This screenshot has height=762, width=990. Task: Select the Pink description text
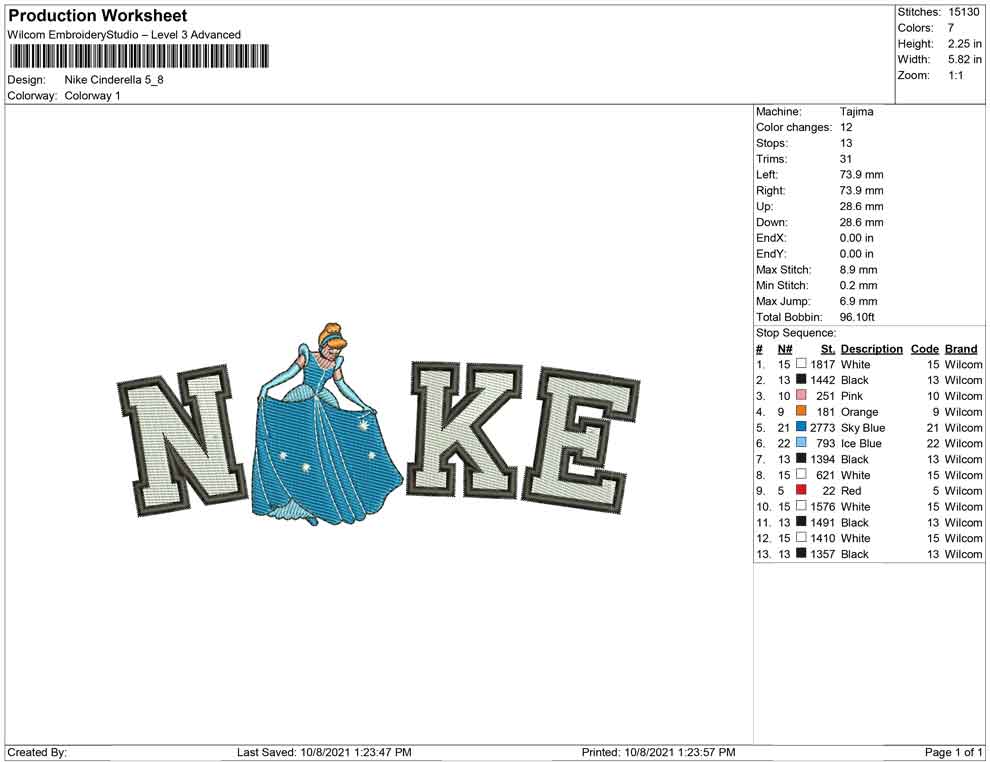[x=852, y=396]
